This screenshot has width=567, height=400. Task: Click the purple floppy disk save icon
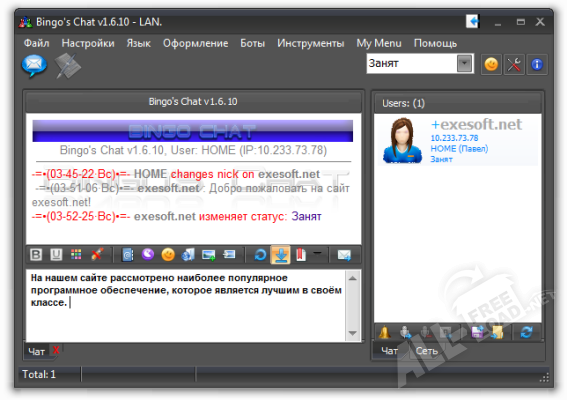(477, 332)
